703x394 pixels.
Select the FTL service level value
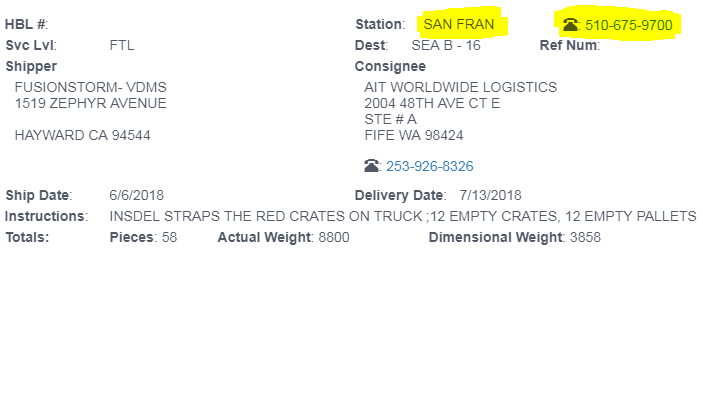(122, 45)
